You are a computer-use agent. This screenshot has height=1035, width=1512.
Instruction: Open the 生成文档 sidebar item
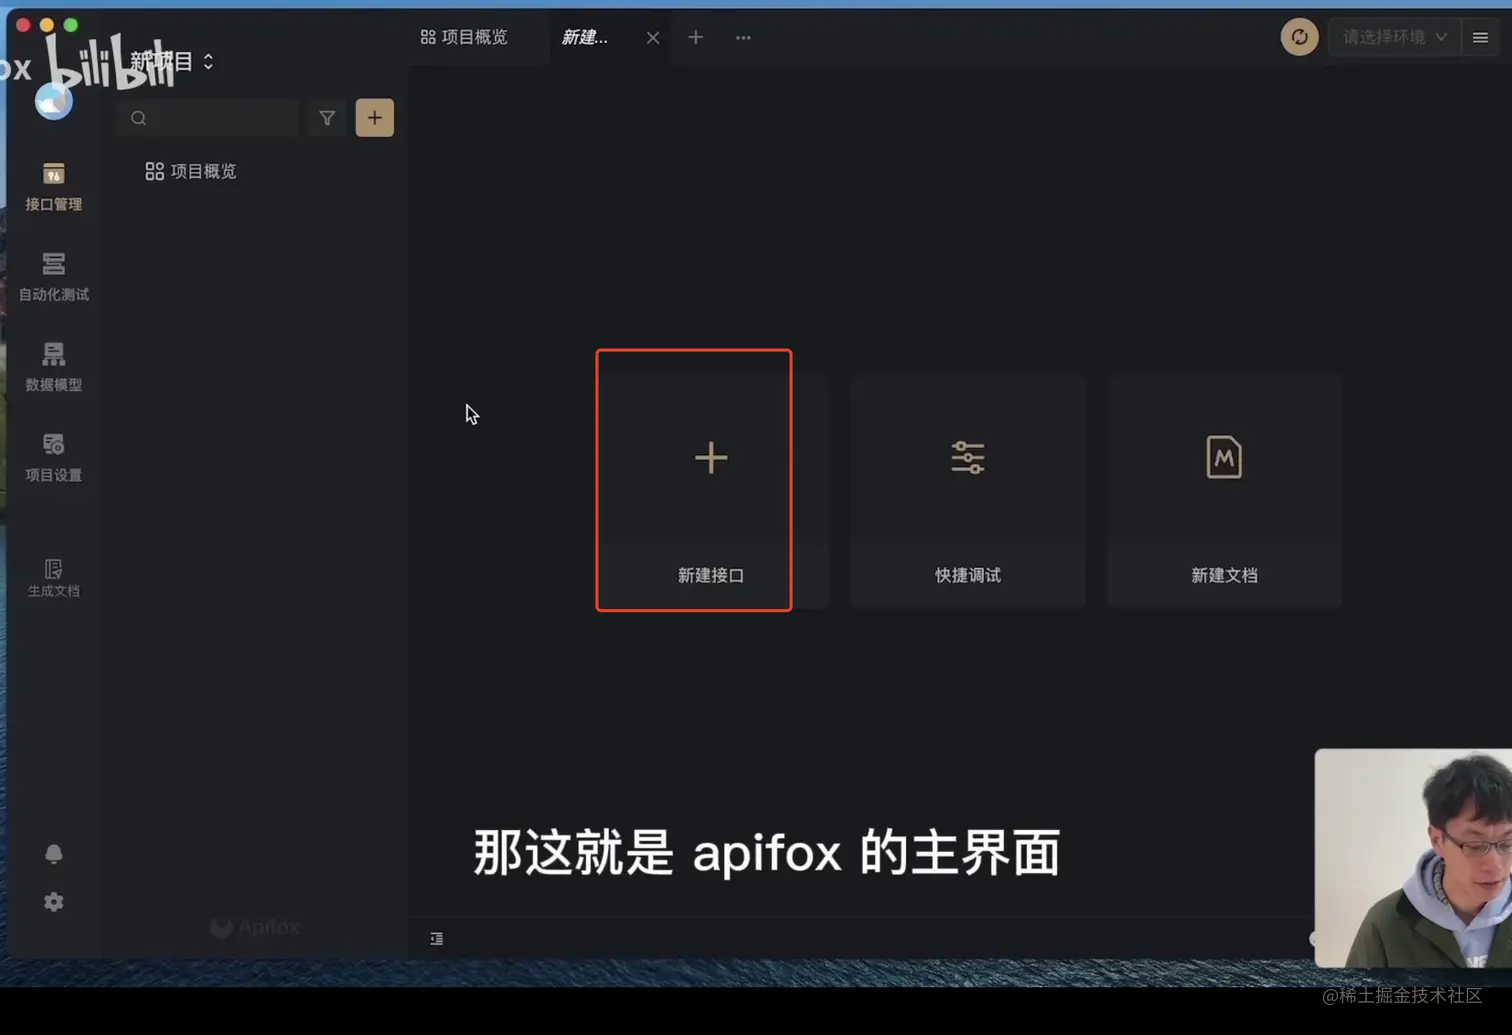click(x=54, y=578)
